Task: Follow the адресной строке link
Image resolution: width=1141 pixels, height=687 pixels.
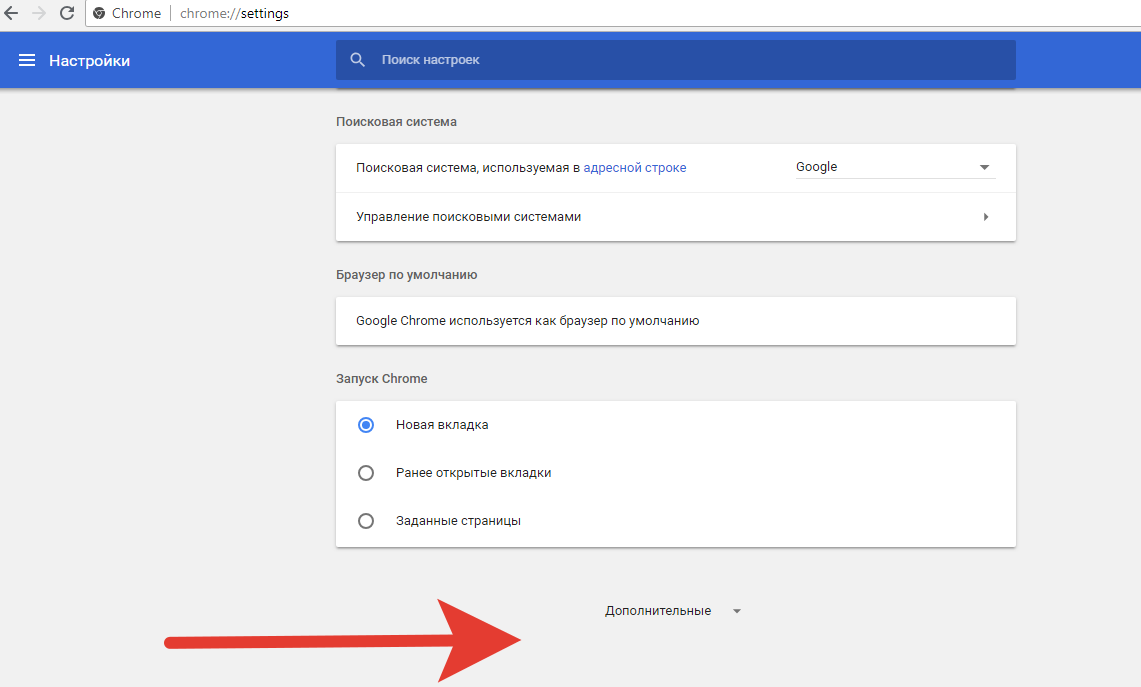Action: tap(634, 168)
